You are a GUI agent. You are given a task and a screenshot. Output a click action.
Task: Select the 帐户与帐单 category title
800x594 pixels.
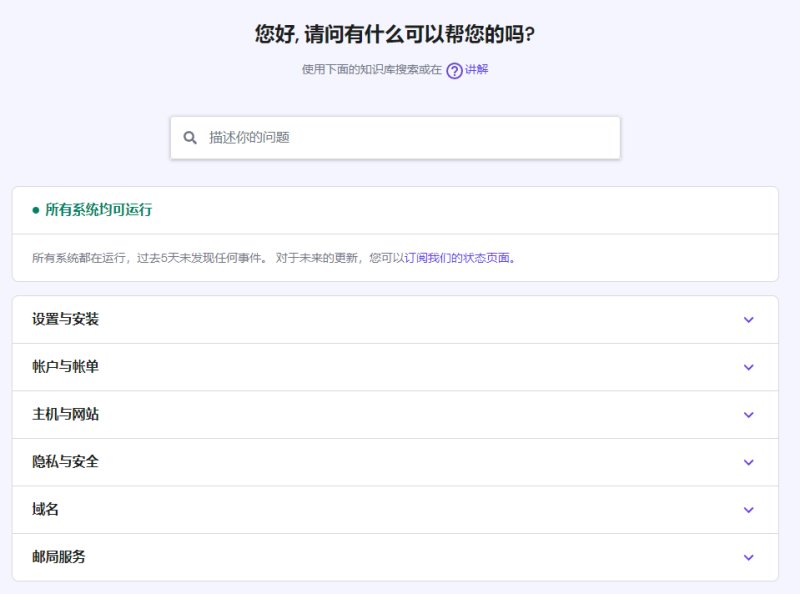pyautogui.click(x=65, y=367)
